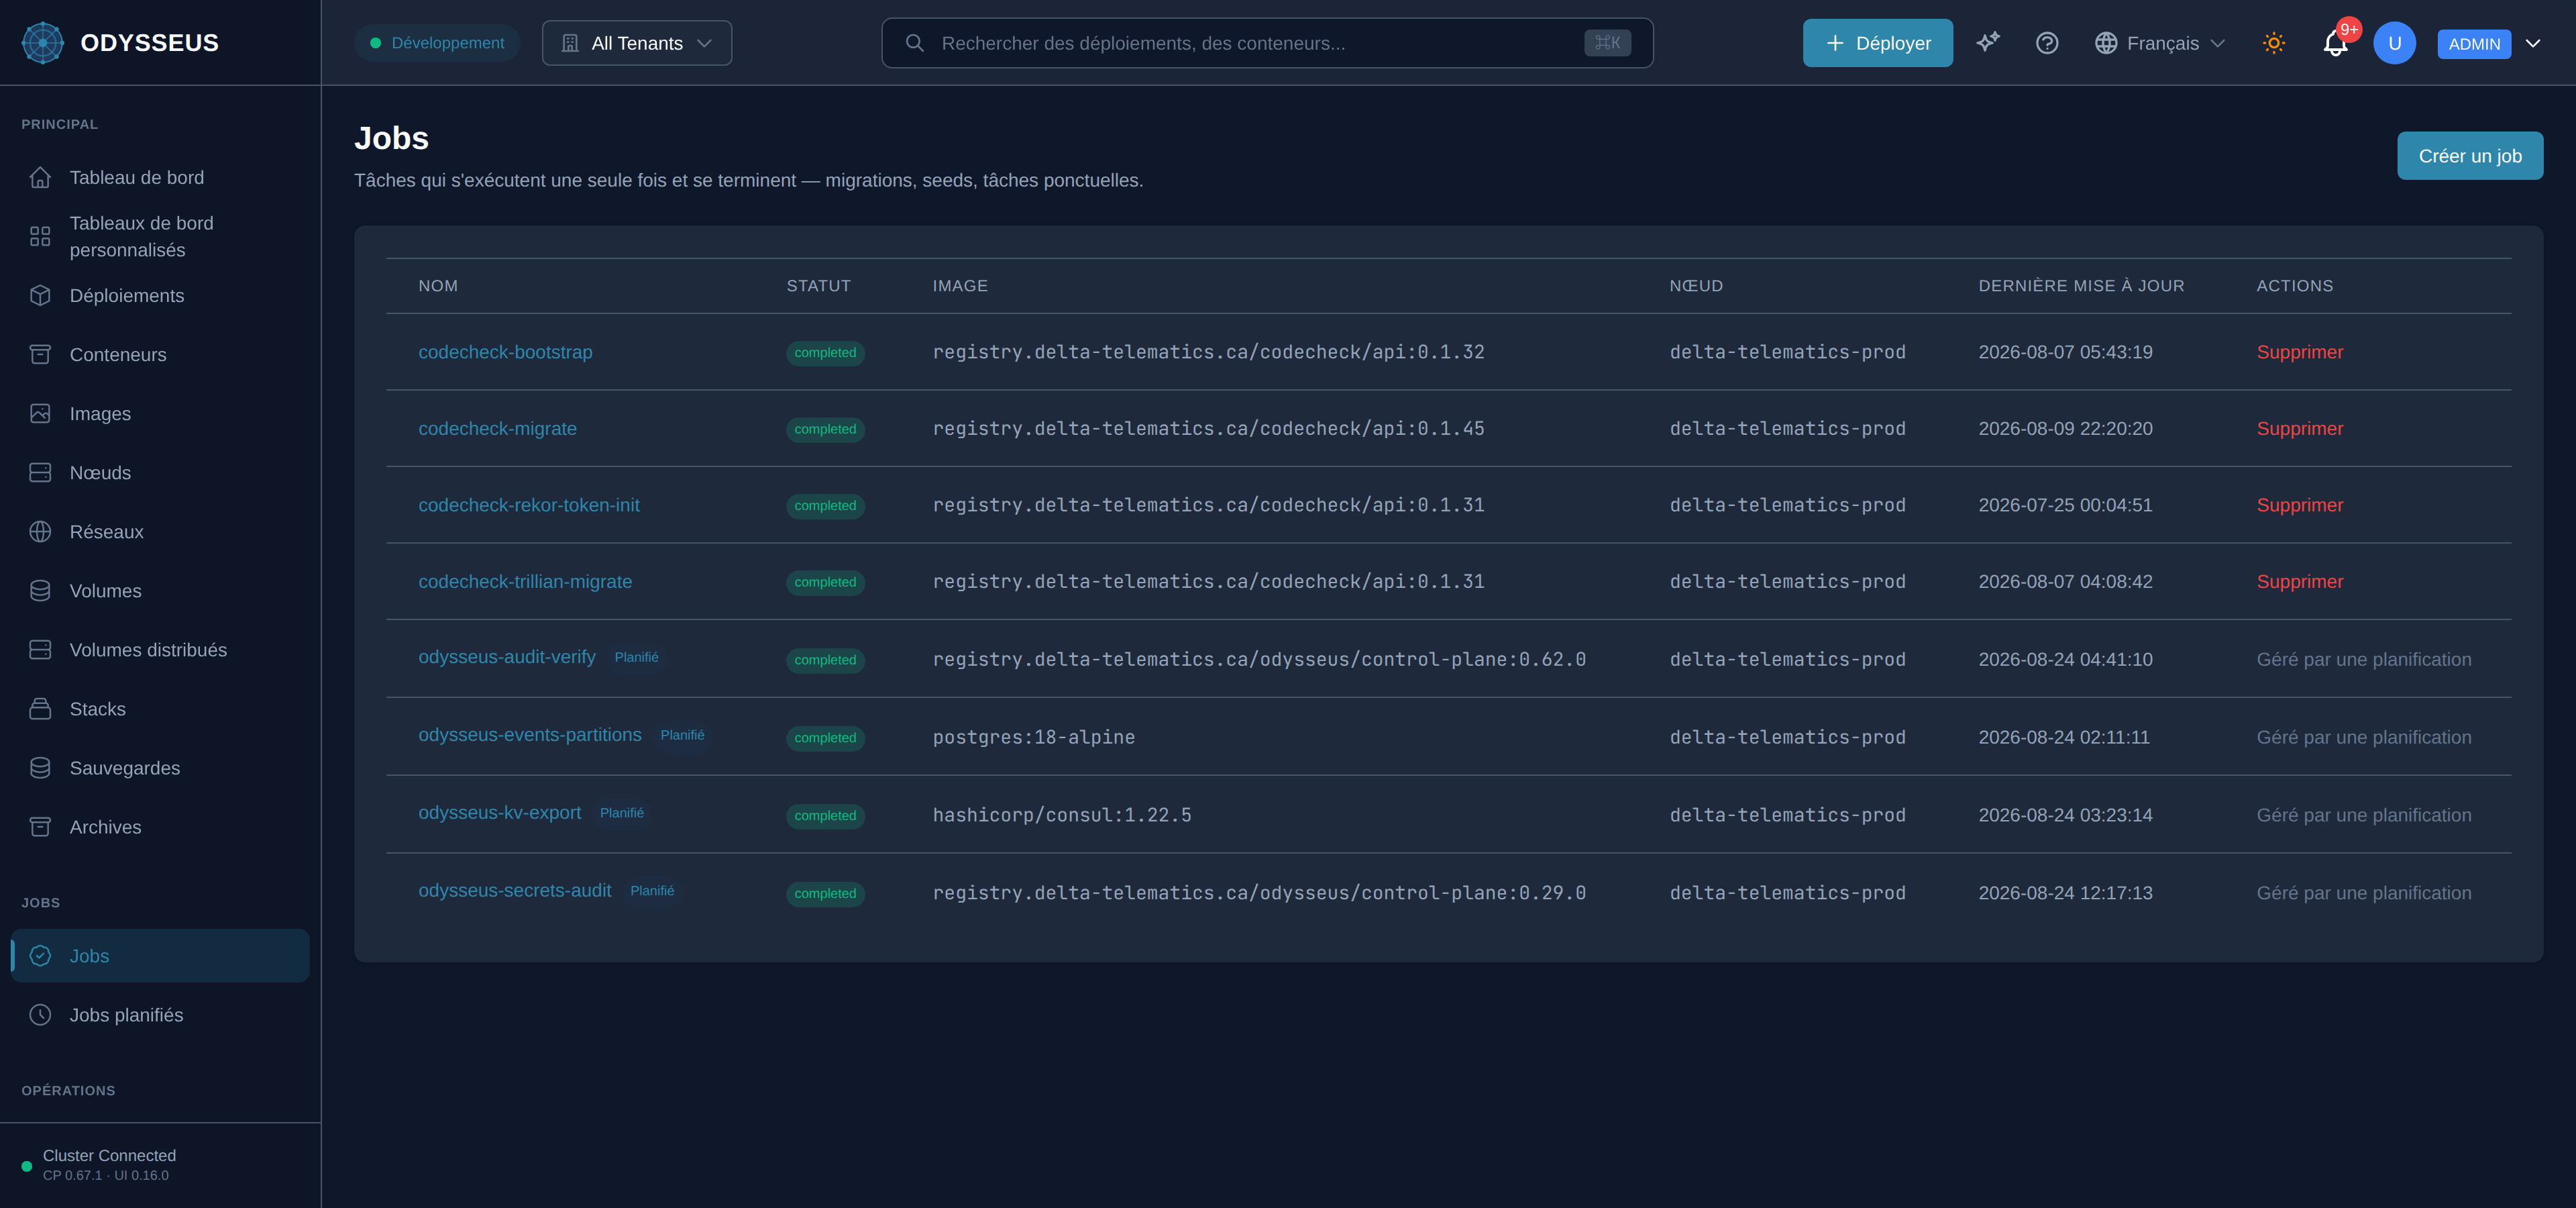Image resolution: width=2576 pixels, height=1208 pixels.
Task: Open Archives box icon
Action: tap(40, 827)
